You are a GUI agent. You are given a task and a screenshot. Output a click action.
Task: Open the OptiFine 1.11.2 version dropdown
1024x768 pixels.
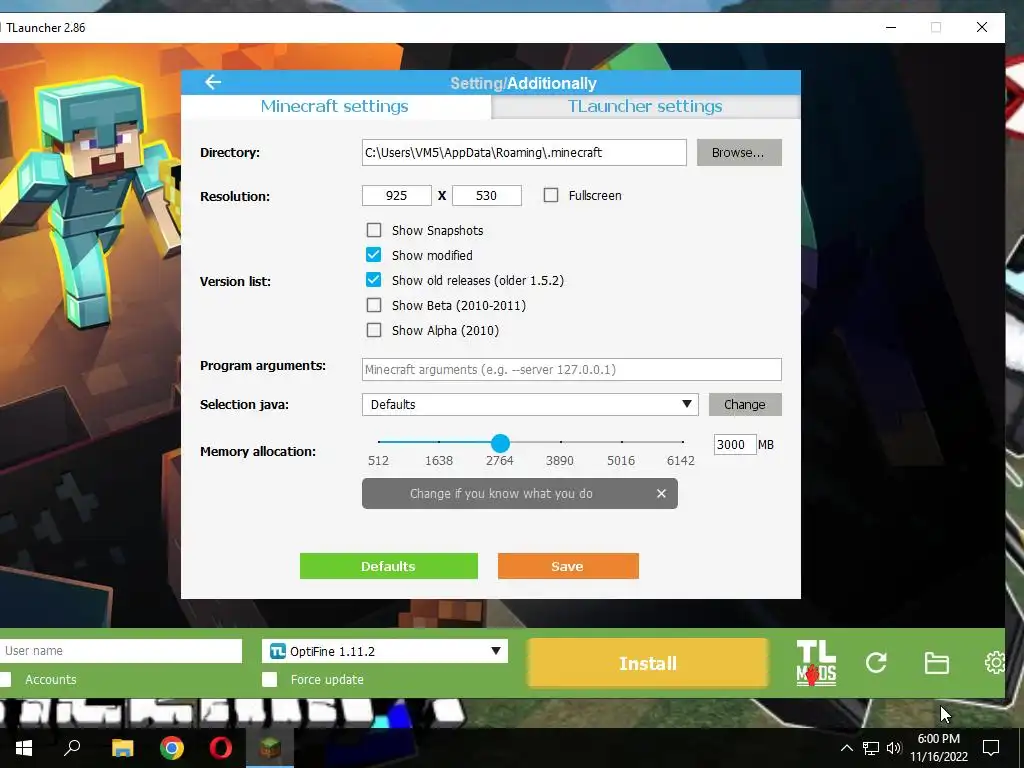click(x=385, y=651)
